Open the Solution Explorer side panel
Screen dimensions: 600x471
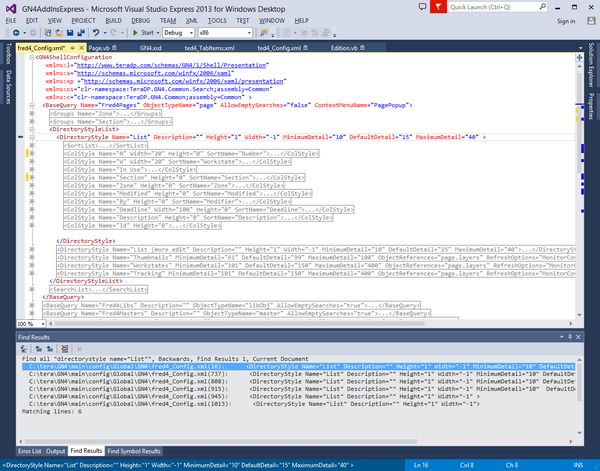pyautogui.click(x=591, y=65)
